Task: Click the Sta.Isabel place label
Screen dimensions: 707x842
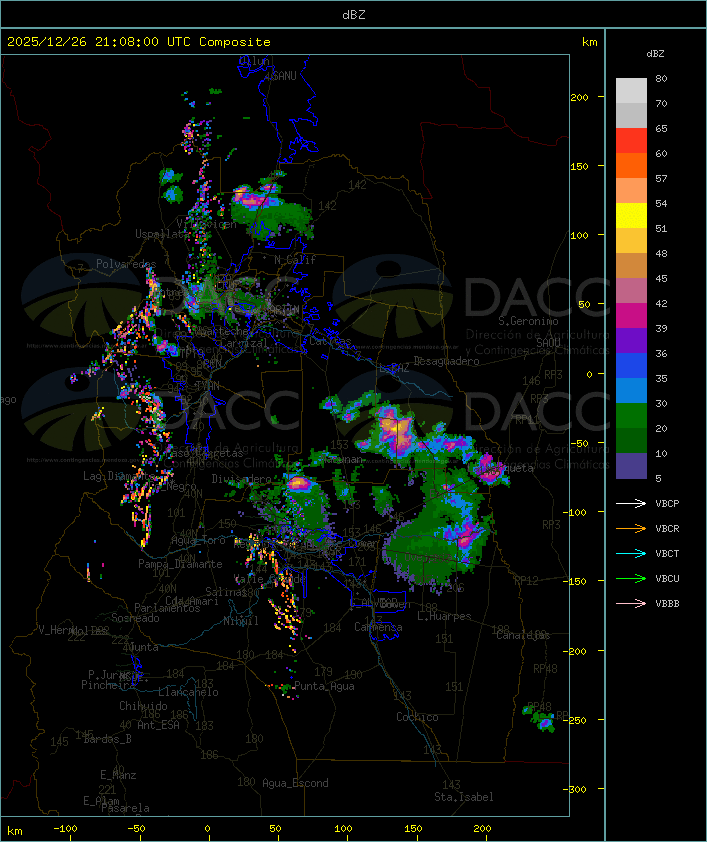Action: point(464,797)
